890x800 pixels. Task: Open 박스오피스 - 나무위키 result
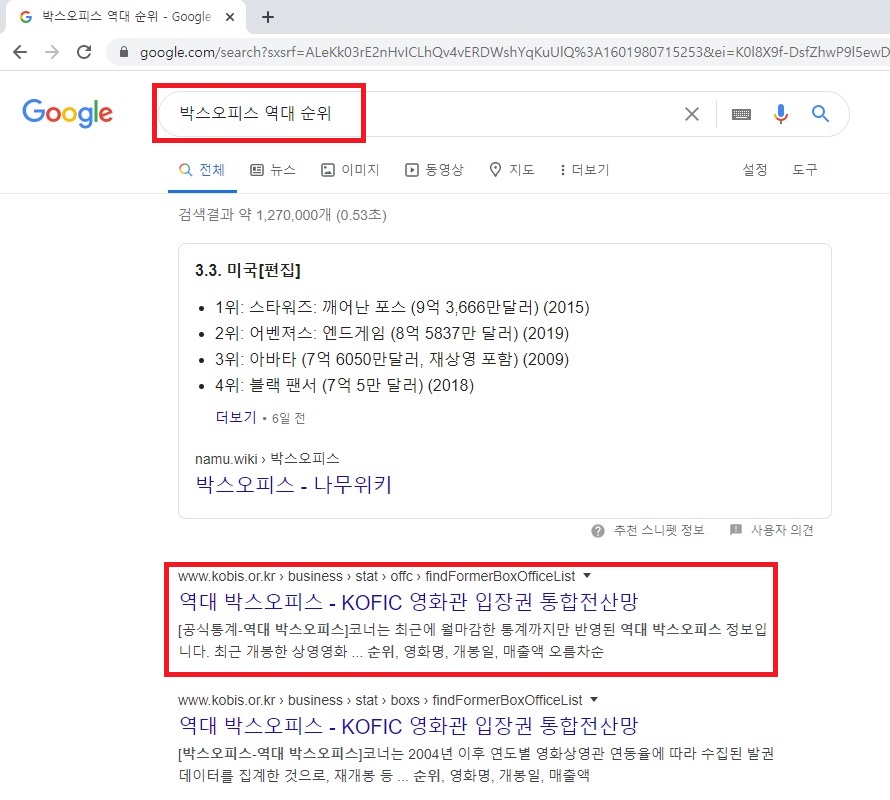293,484
